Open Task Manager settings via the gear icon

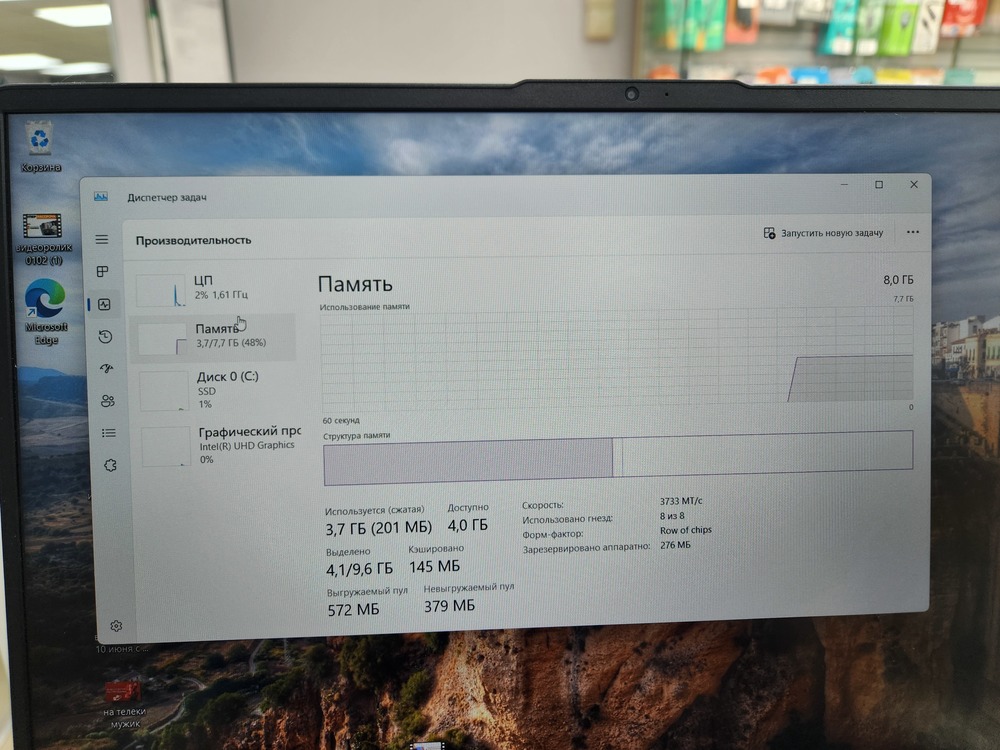pos(115,625)
